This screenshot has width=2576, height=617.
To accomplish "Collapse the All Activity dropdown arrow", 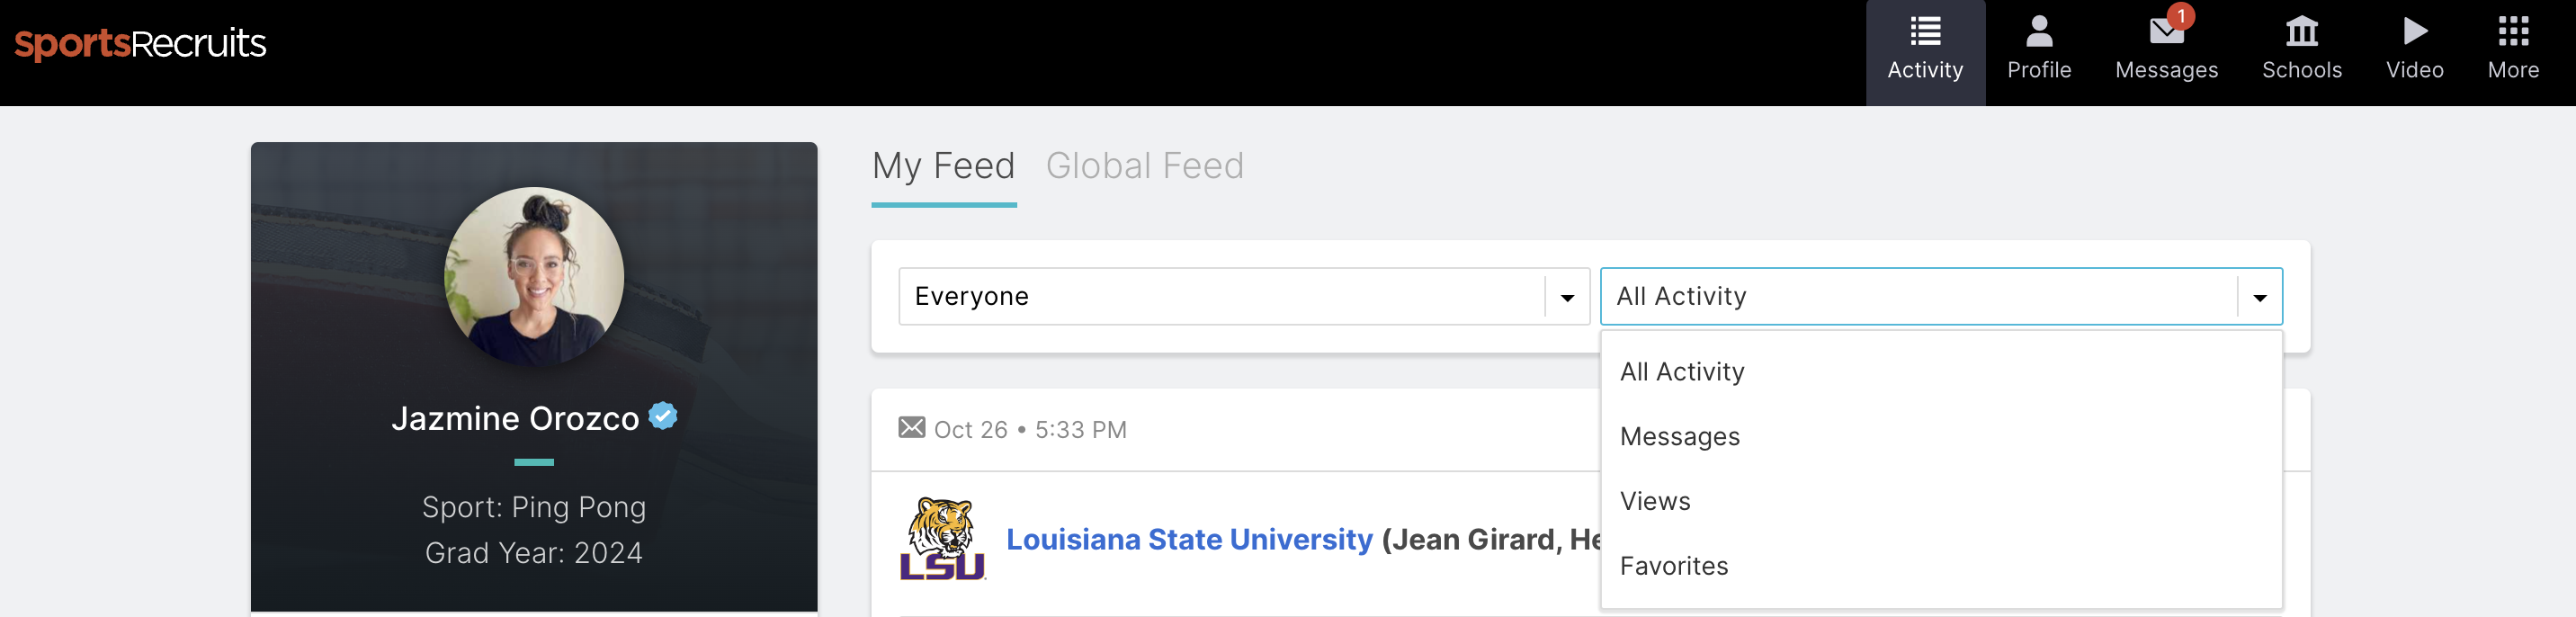I will point(2259,297).
